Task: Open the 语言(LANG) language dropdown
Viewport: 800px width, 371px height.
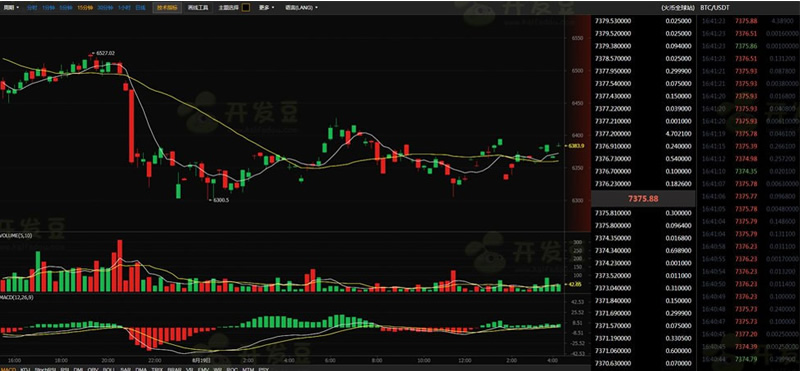Action: 301,8
